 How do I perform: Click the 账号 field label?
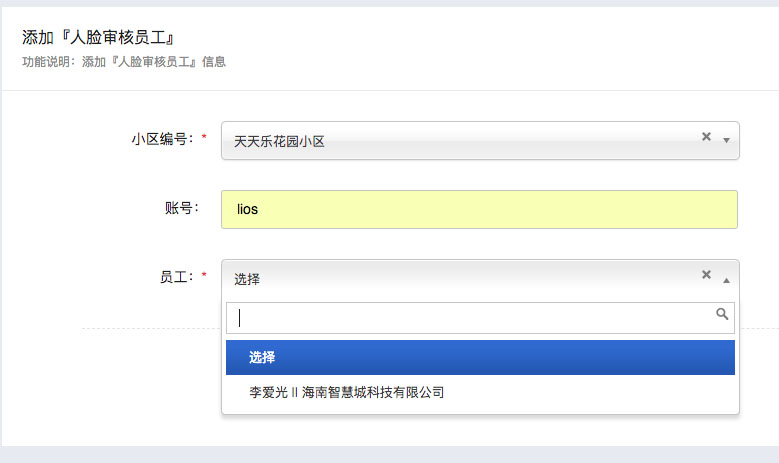coord(182,208)
